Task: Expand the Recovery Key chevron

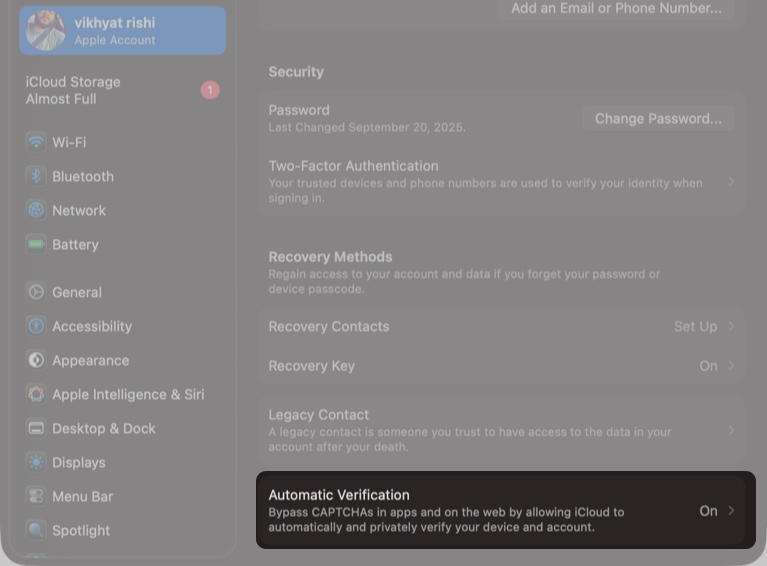Action: click(x=732, y=366)
